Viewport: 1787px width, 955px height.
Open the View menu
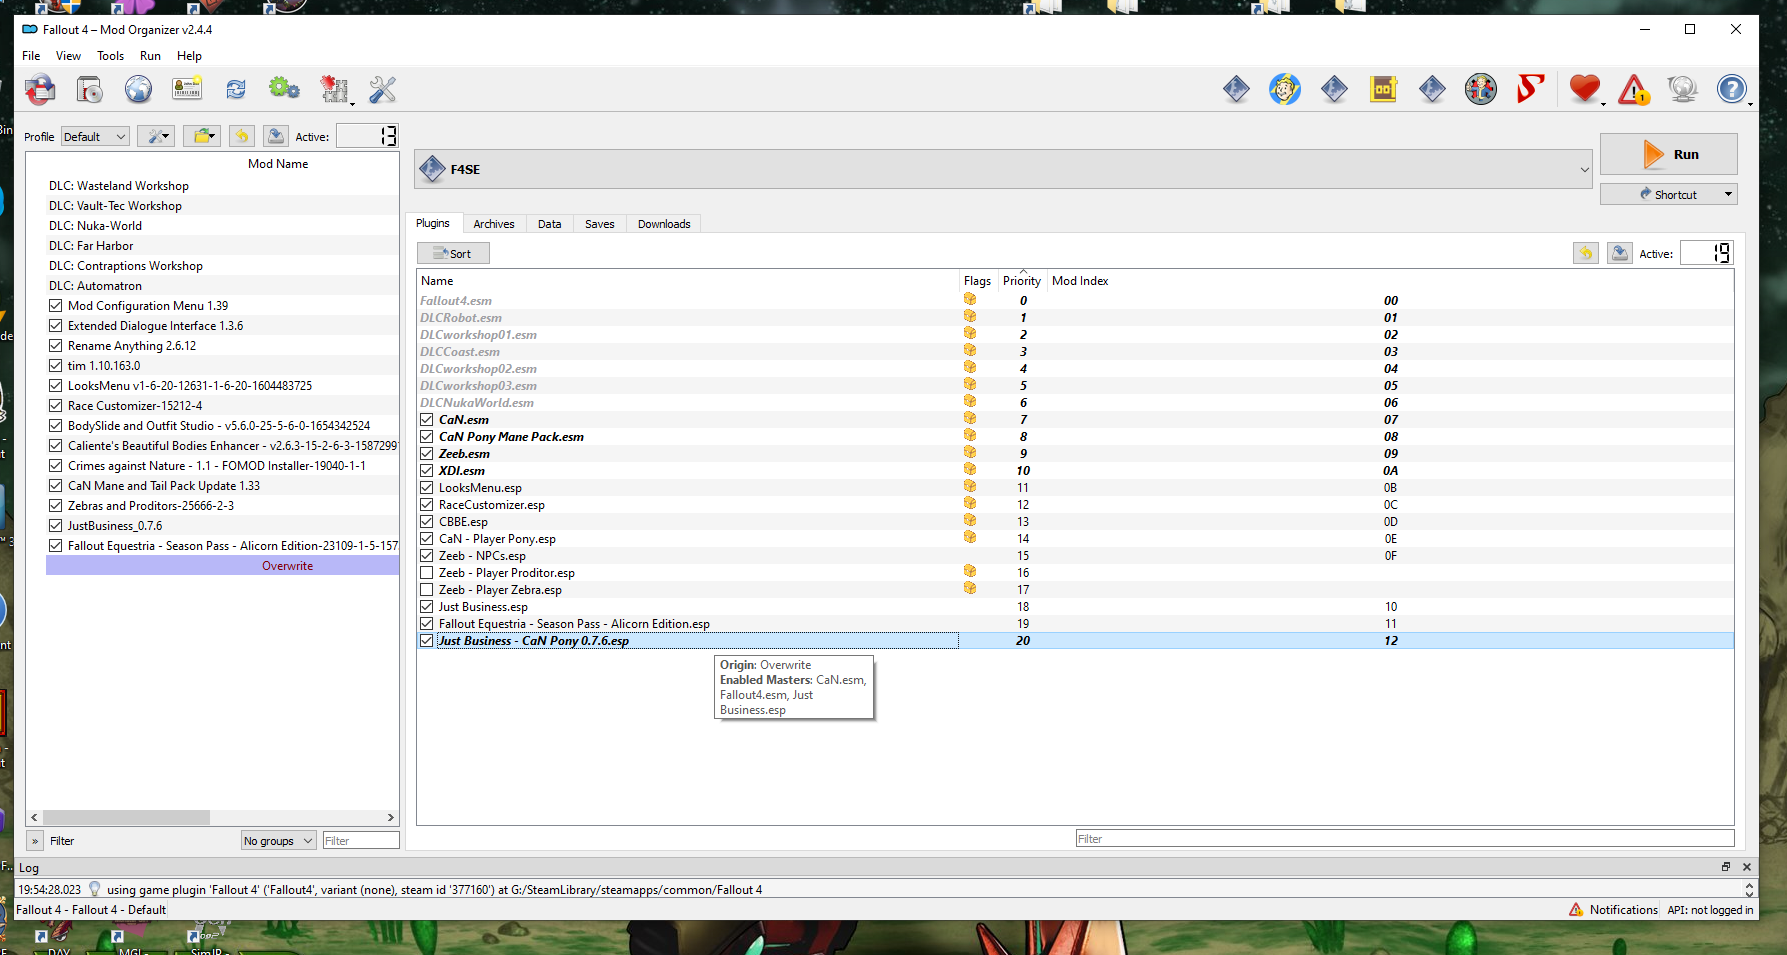68,56
